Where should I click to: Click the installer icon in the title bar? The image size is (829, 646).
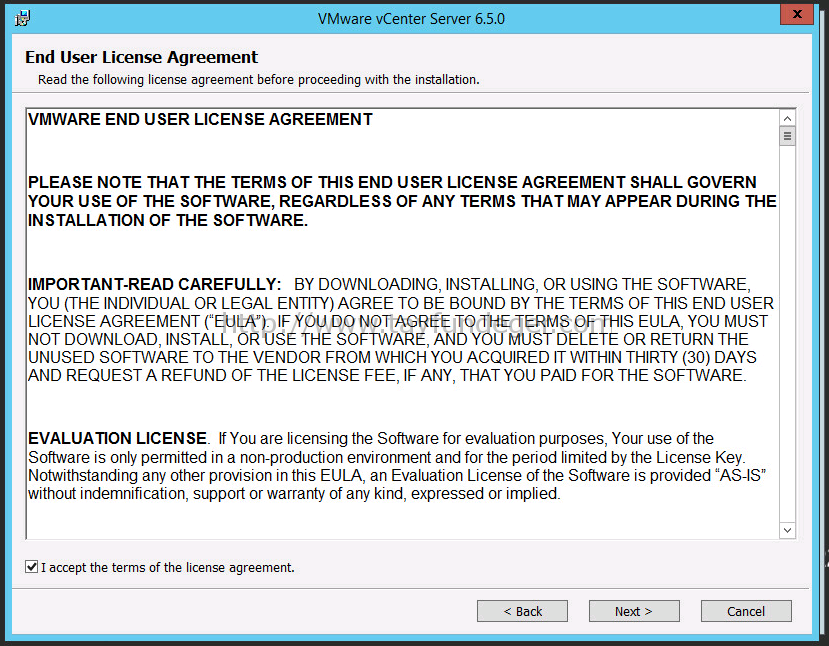click(x=22, y=19)
